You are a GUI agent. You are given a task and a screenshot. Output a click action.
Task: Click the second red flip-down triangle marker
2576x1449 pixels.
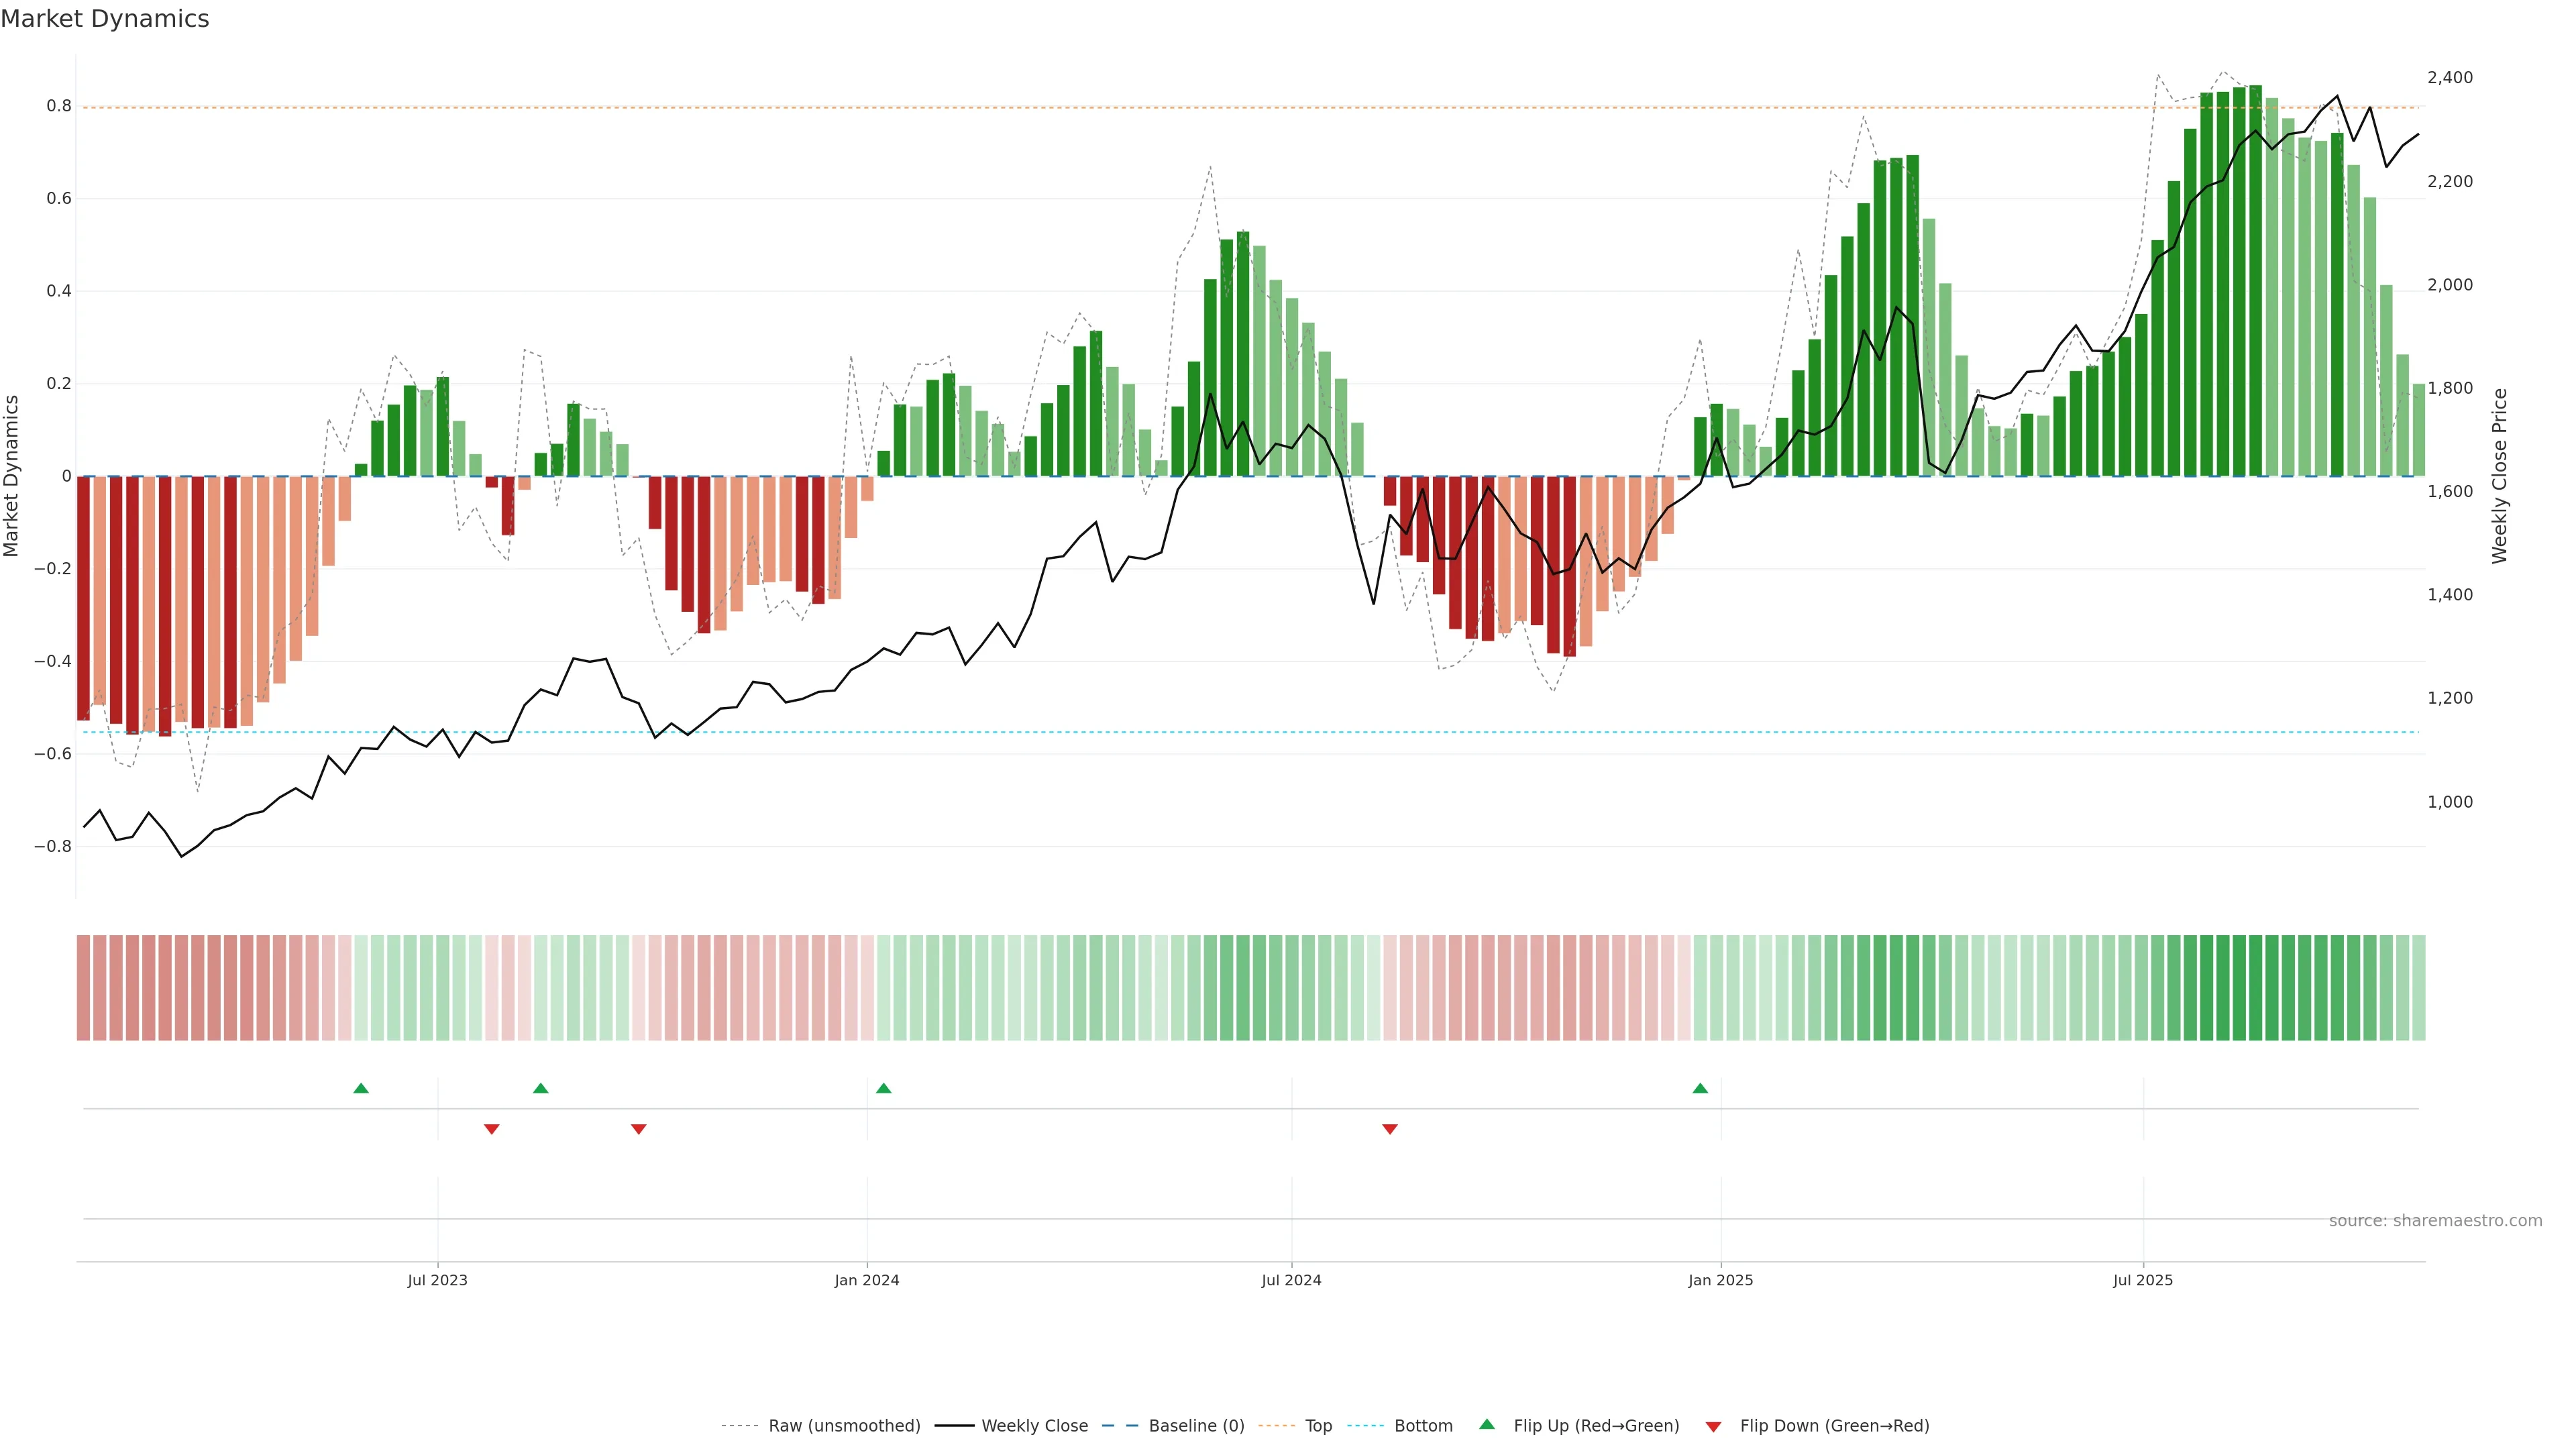[x=638, y=1129]
